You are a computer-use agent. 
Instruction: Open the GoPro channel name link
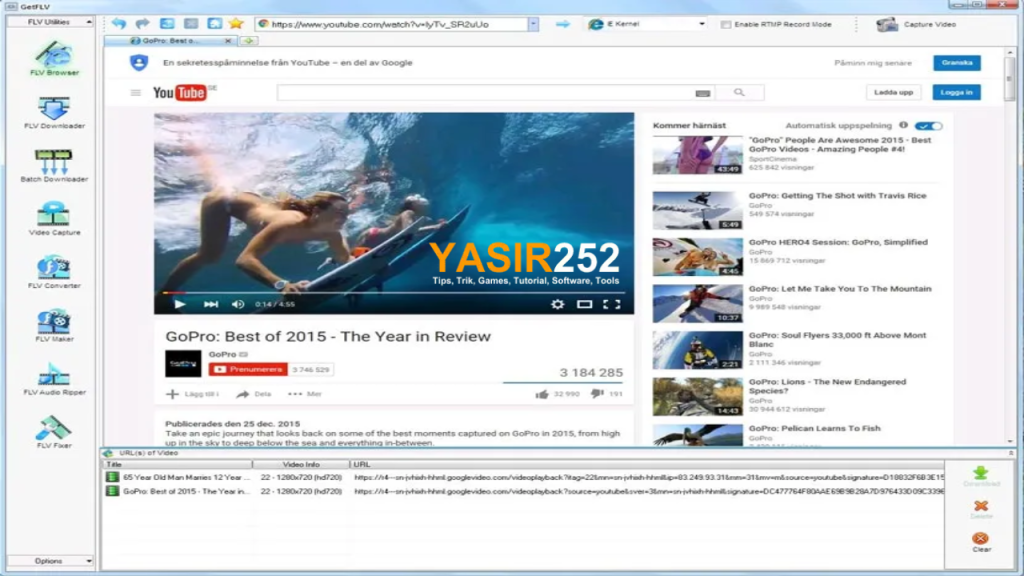[x=222, y=354]
